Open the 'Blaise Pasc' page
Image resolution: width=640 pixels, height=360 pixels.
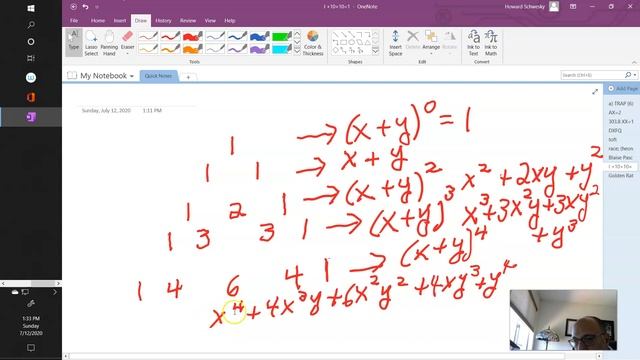pyautogui.click(x=620, y=158)
